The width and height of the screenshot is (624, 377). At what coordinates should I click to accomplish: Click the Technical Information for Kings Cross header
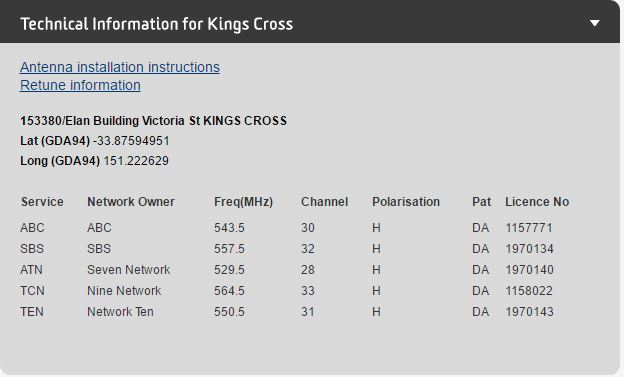pos(157,24)
